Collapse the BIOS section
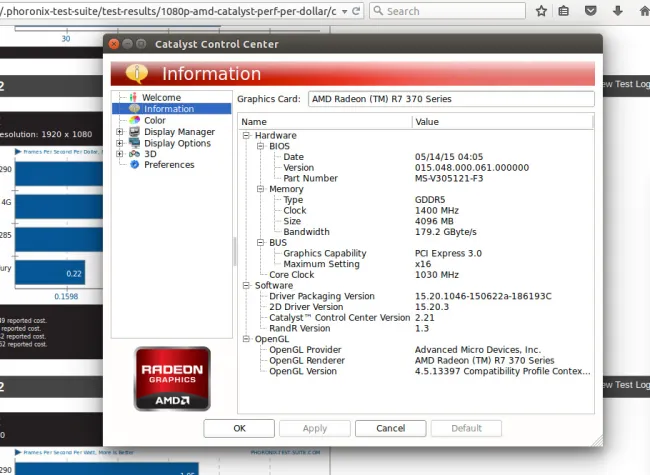The height and width of the screenshot is (475, 650). click(260, 146)
